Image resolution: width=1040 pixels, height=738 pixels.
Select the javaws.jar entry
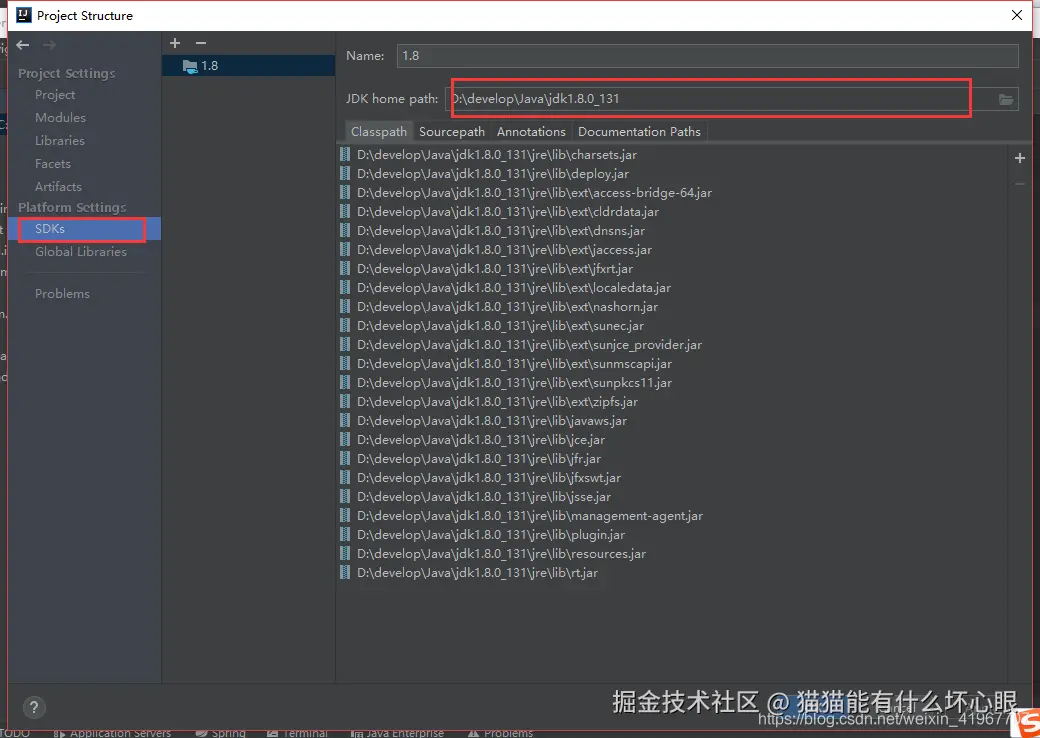[x=491, y=421]
